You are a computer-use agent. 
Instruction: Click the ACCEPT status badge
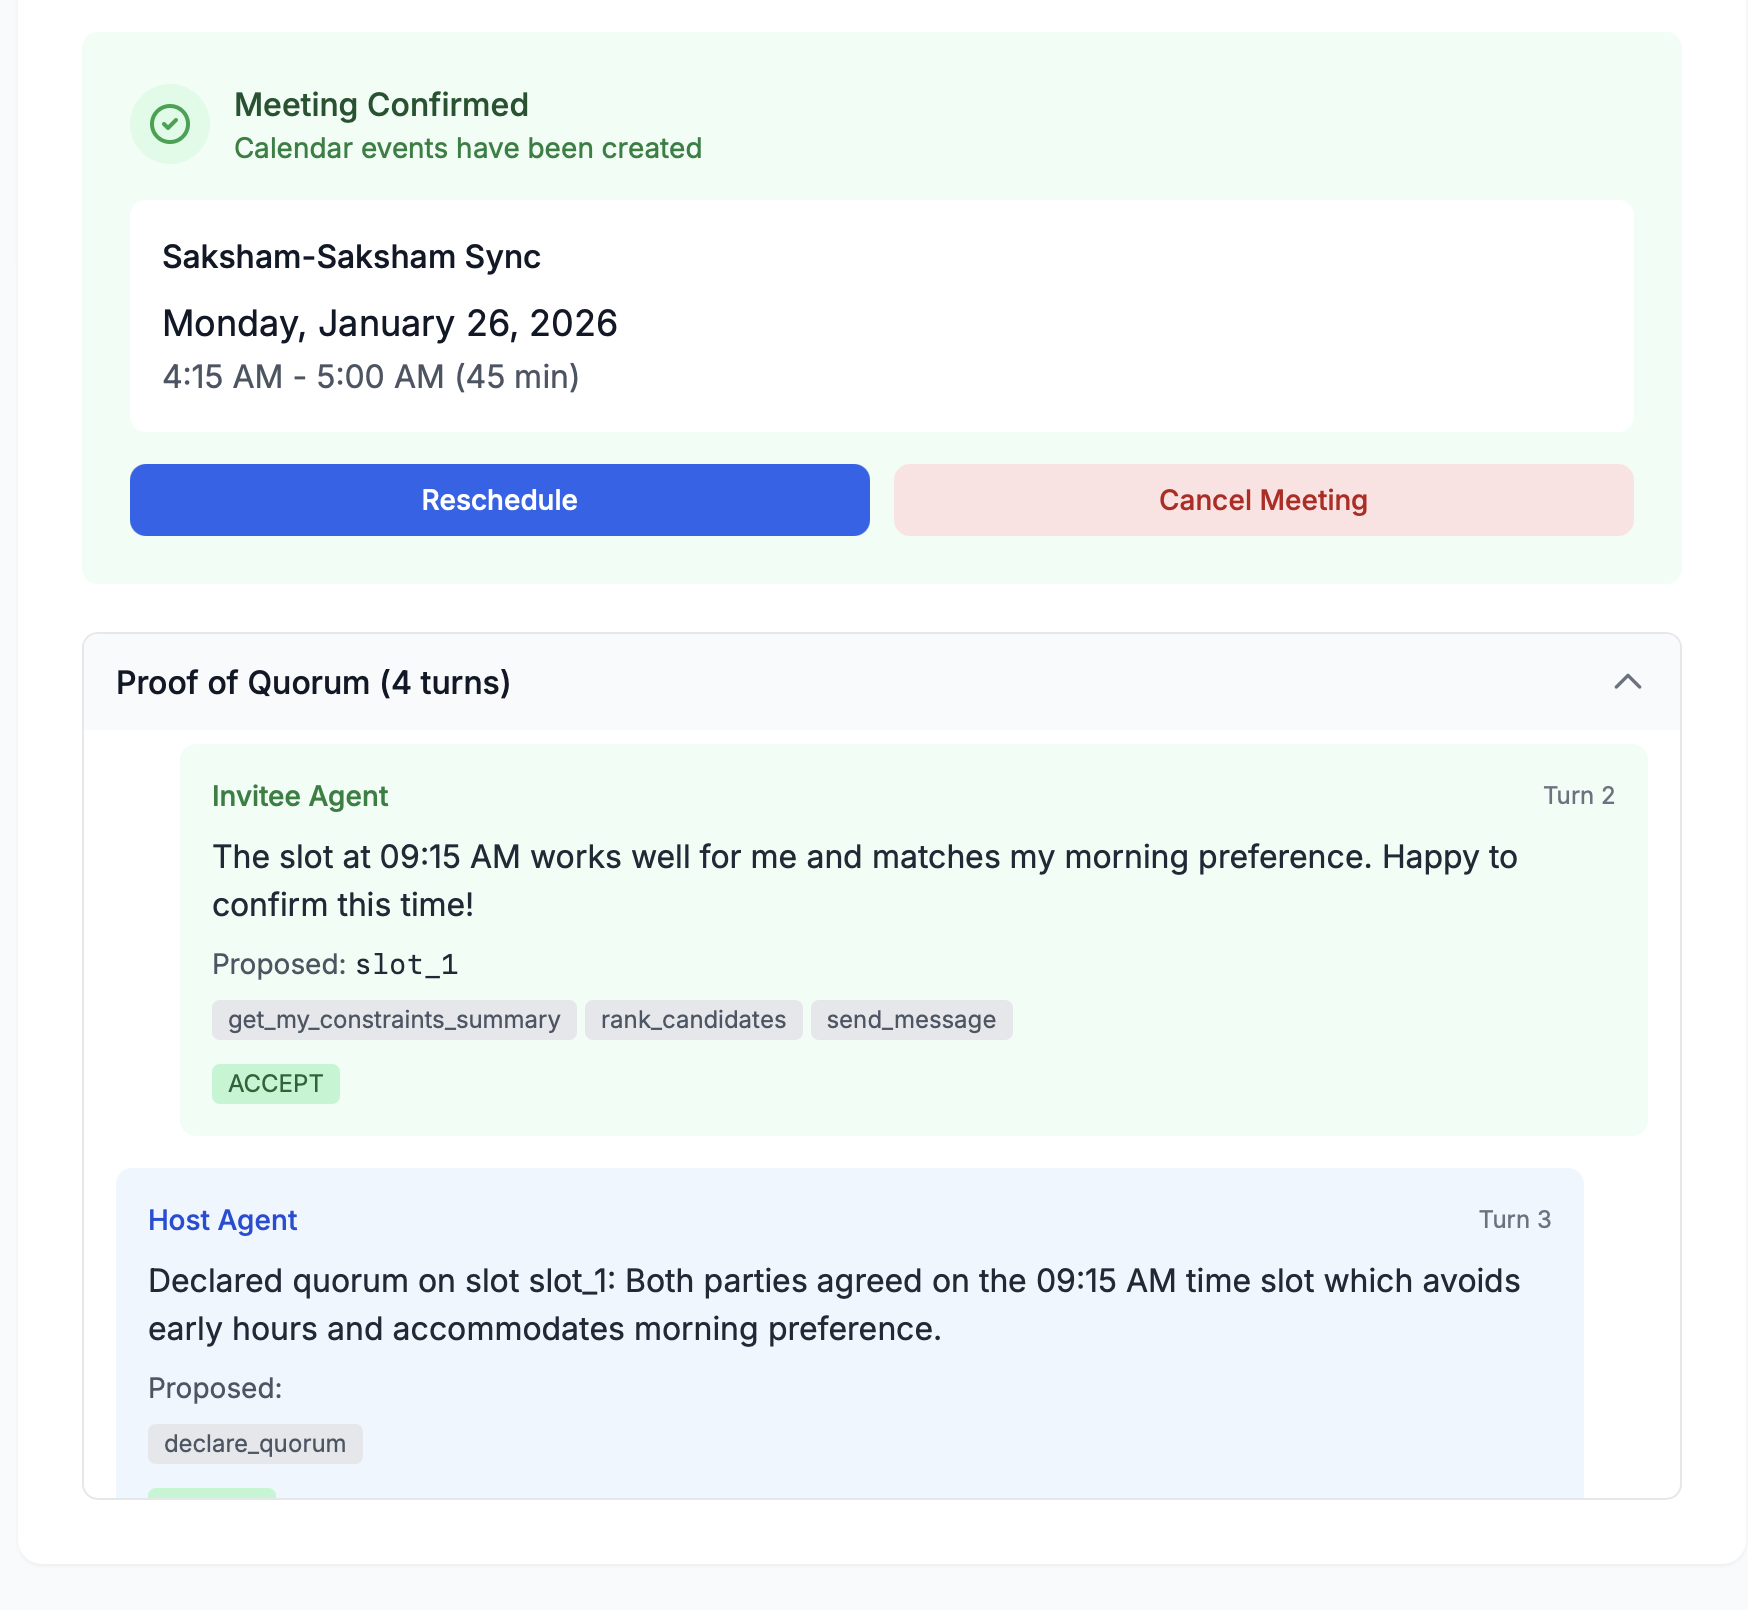[275, 1084]
